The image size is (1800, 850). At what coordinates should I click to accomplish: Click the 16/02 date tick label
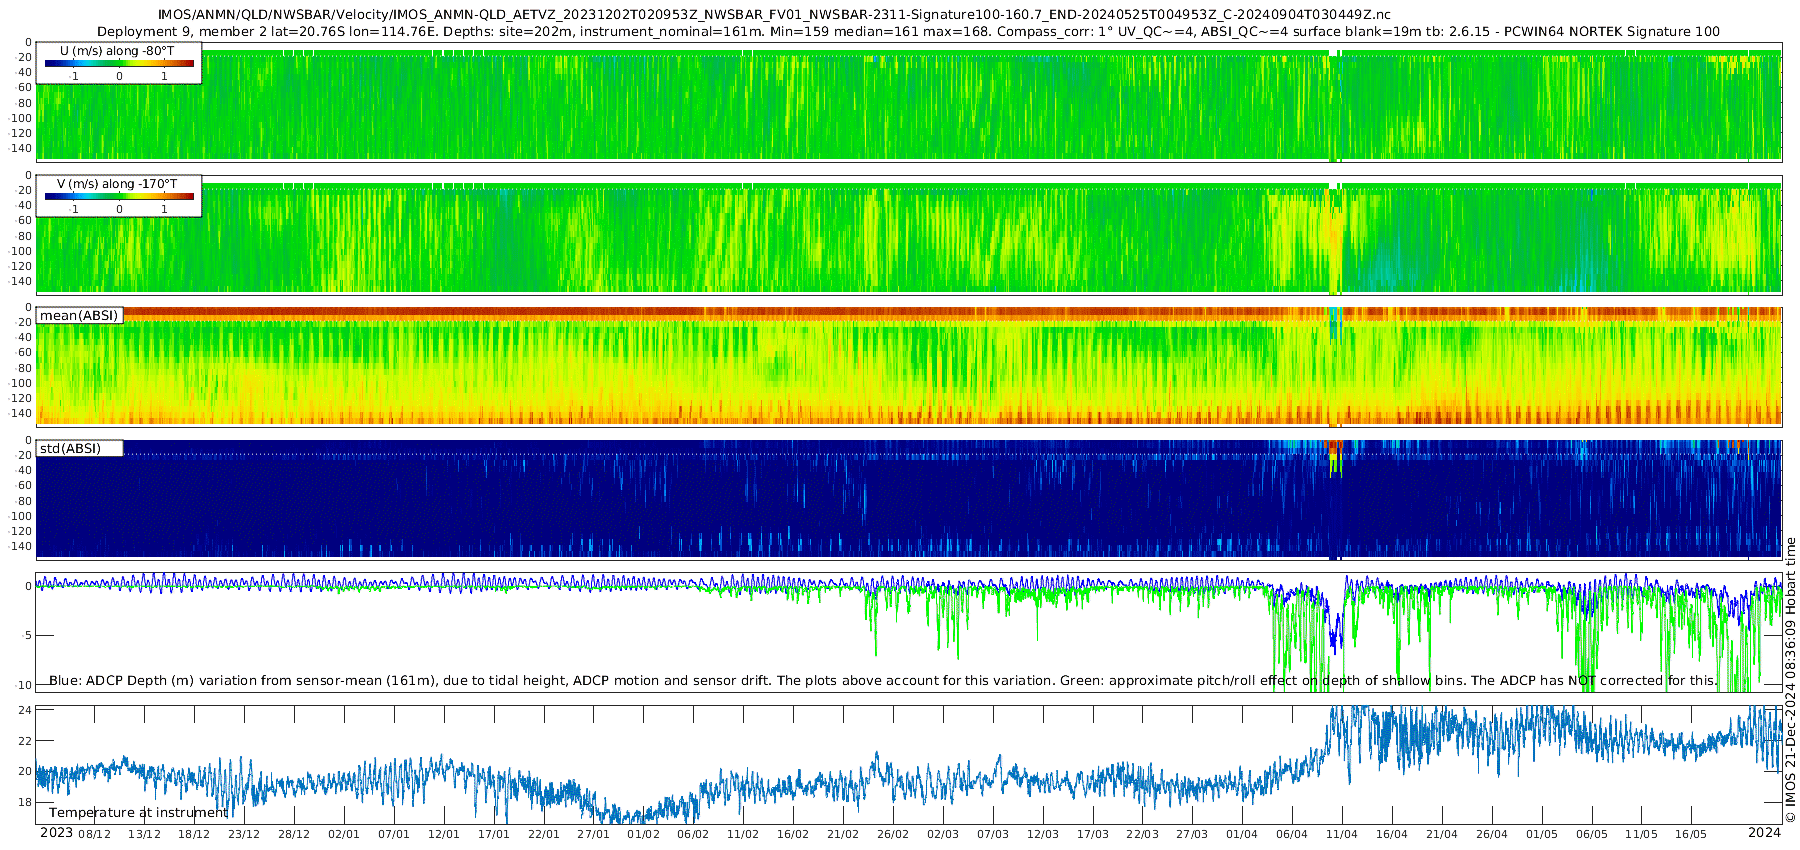[x=793, y=835]
